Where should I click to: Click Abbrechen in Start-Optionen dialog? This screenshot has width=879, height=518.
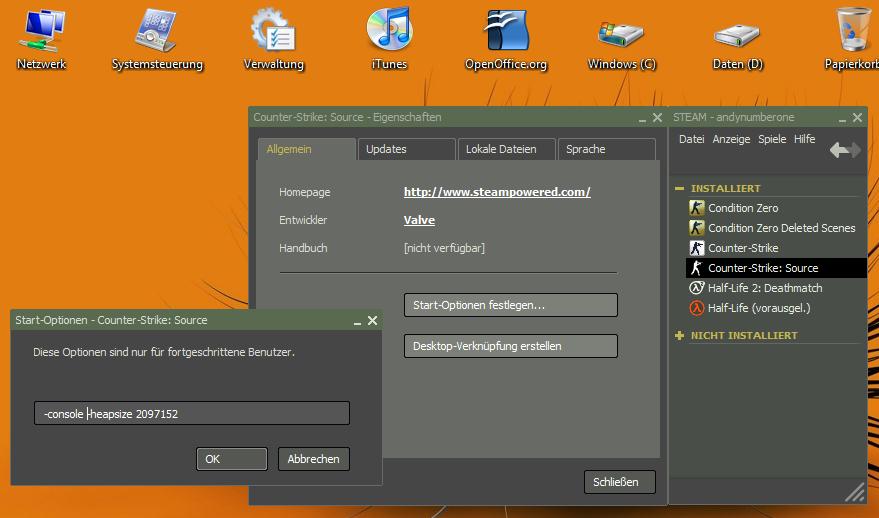coord(314,459)
